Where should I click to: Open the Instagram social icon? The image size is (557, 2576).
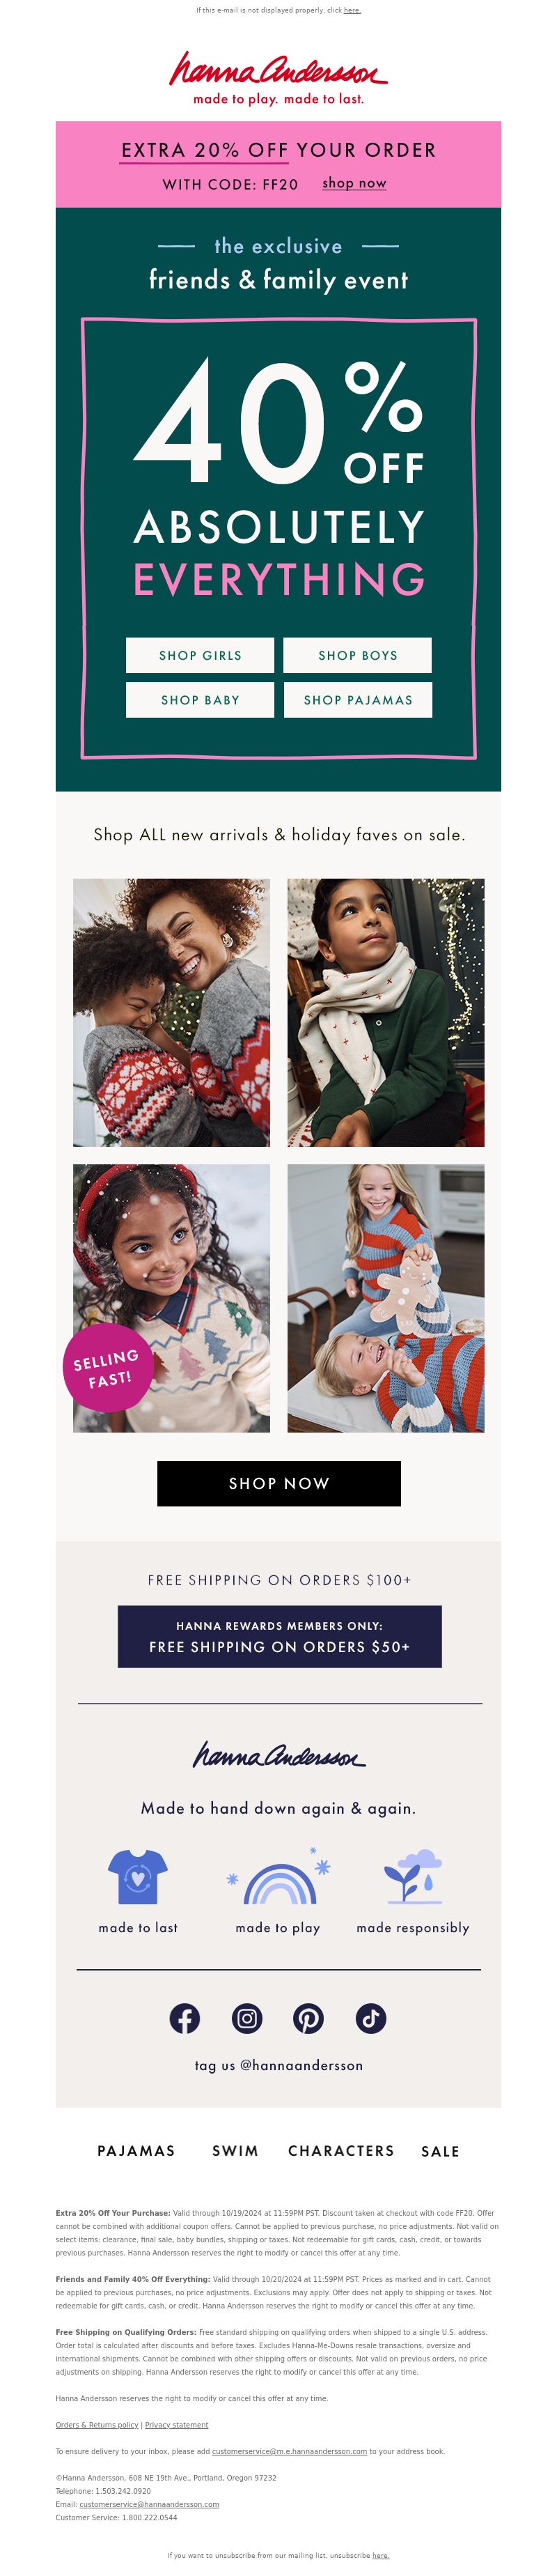point(247,2018)
